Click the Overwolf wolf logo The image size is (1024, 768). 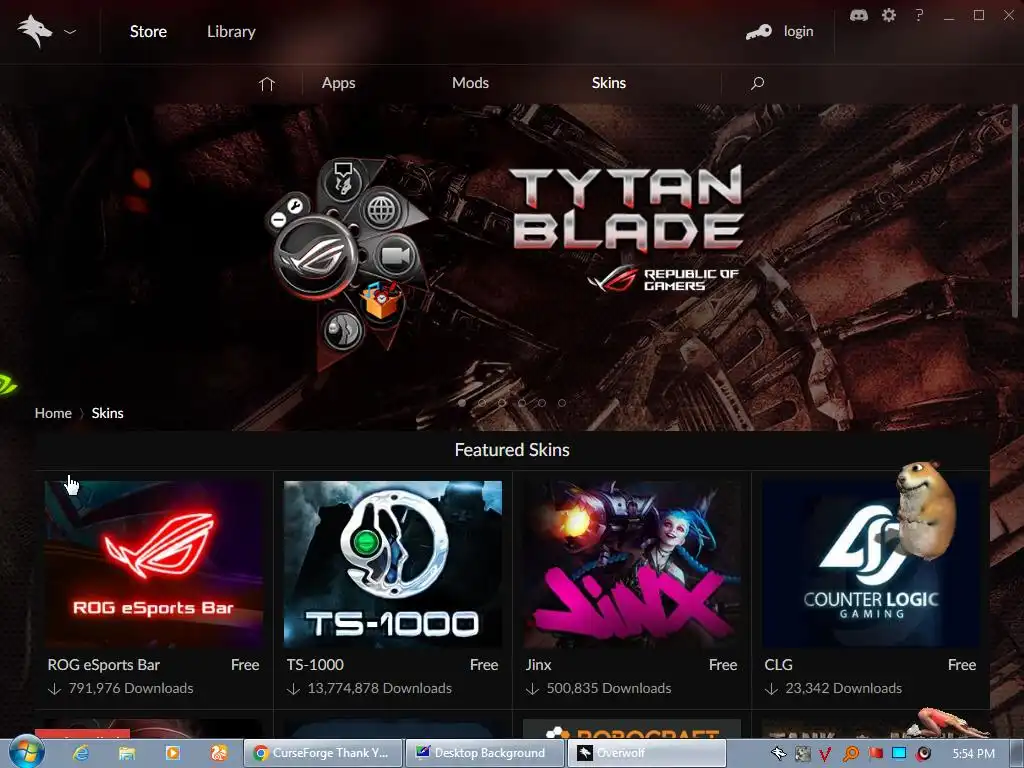pos(35,31)
